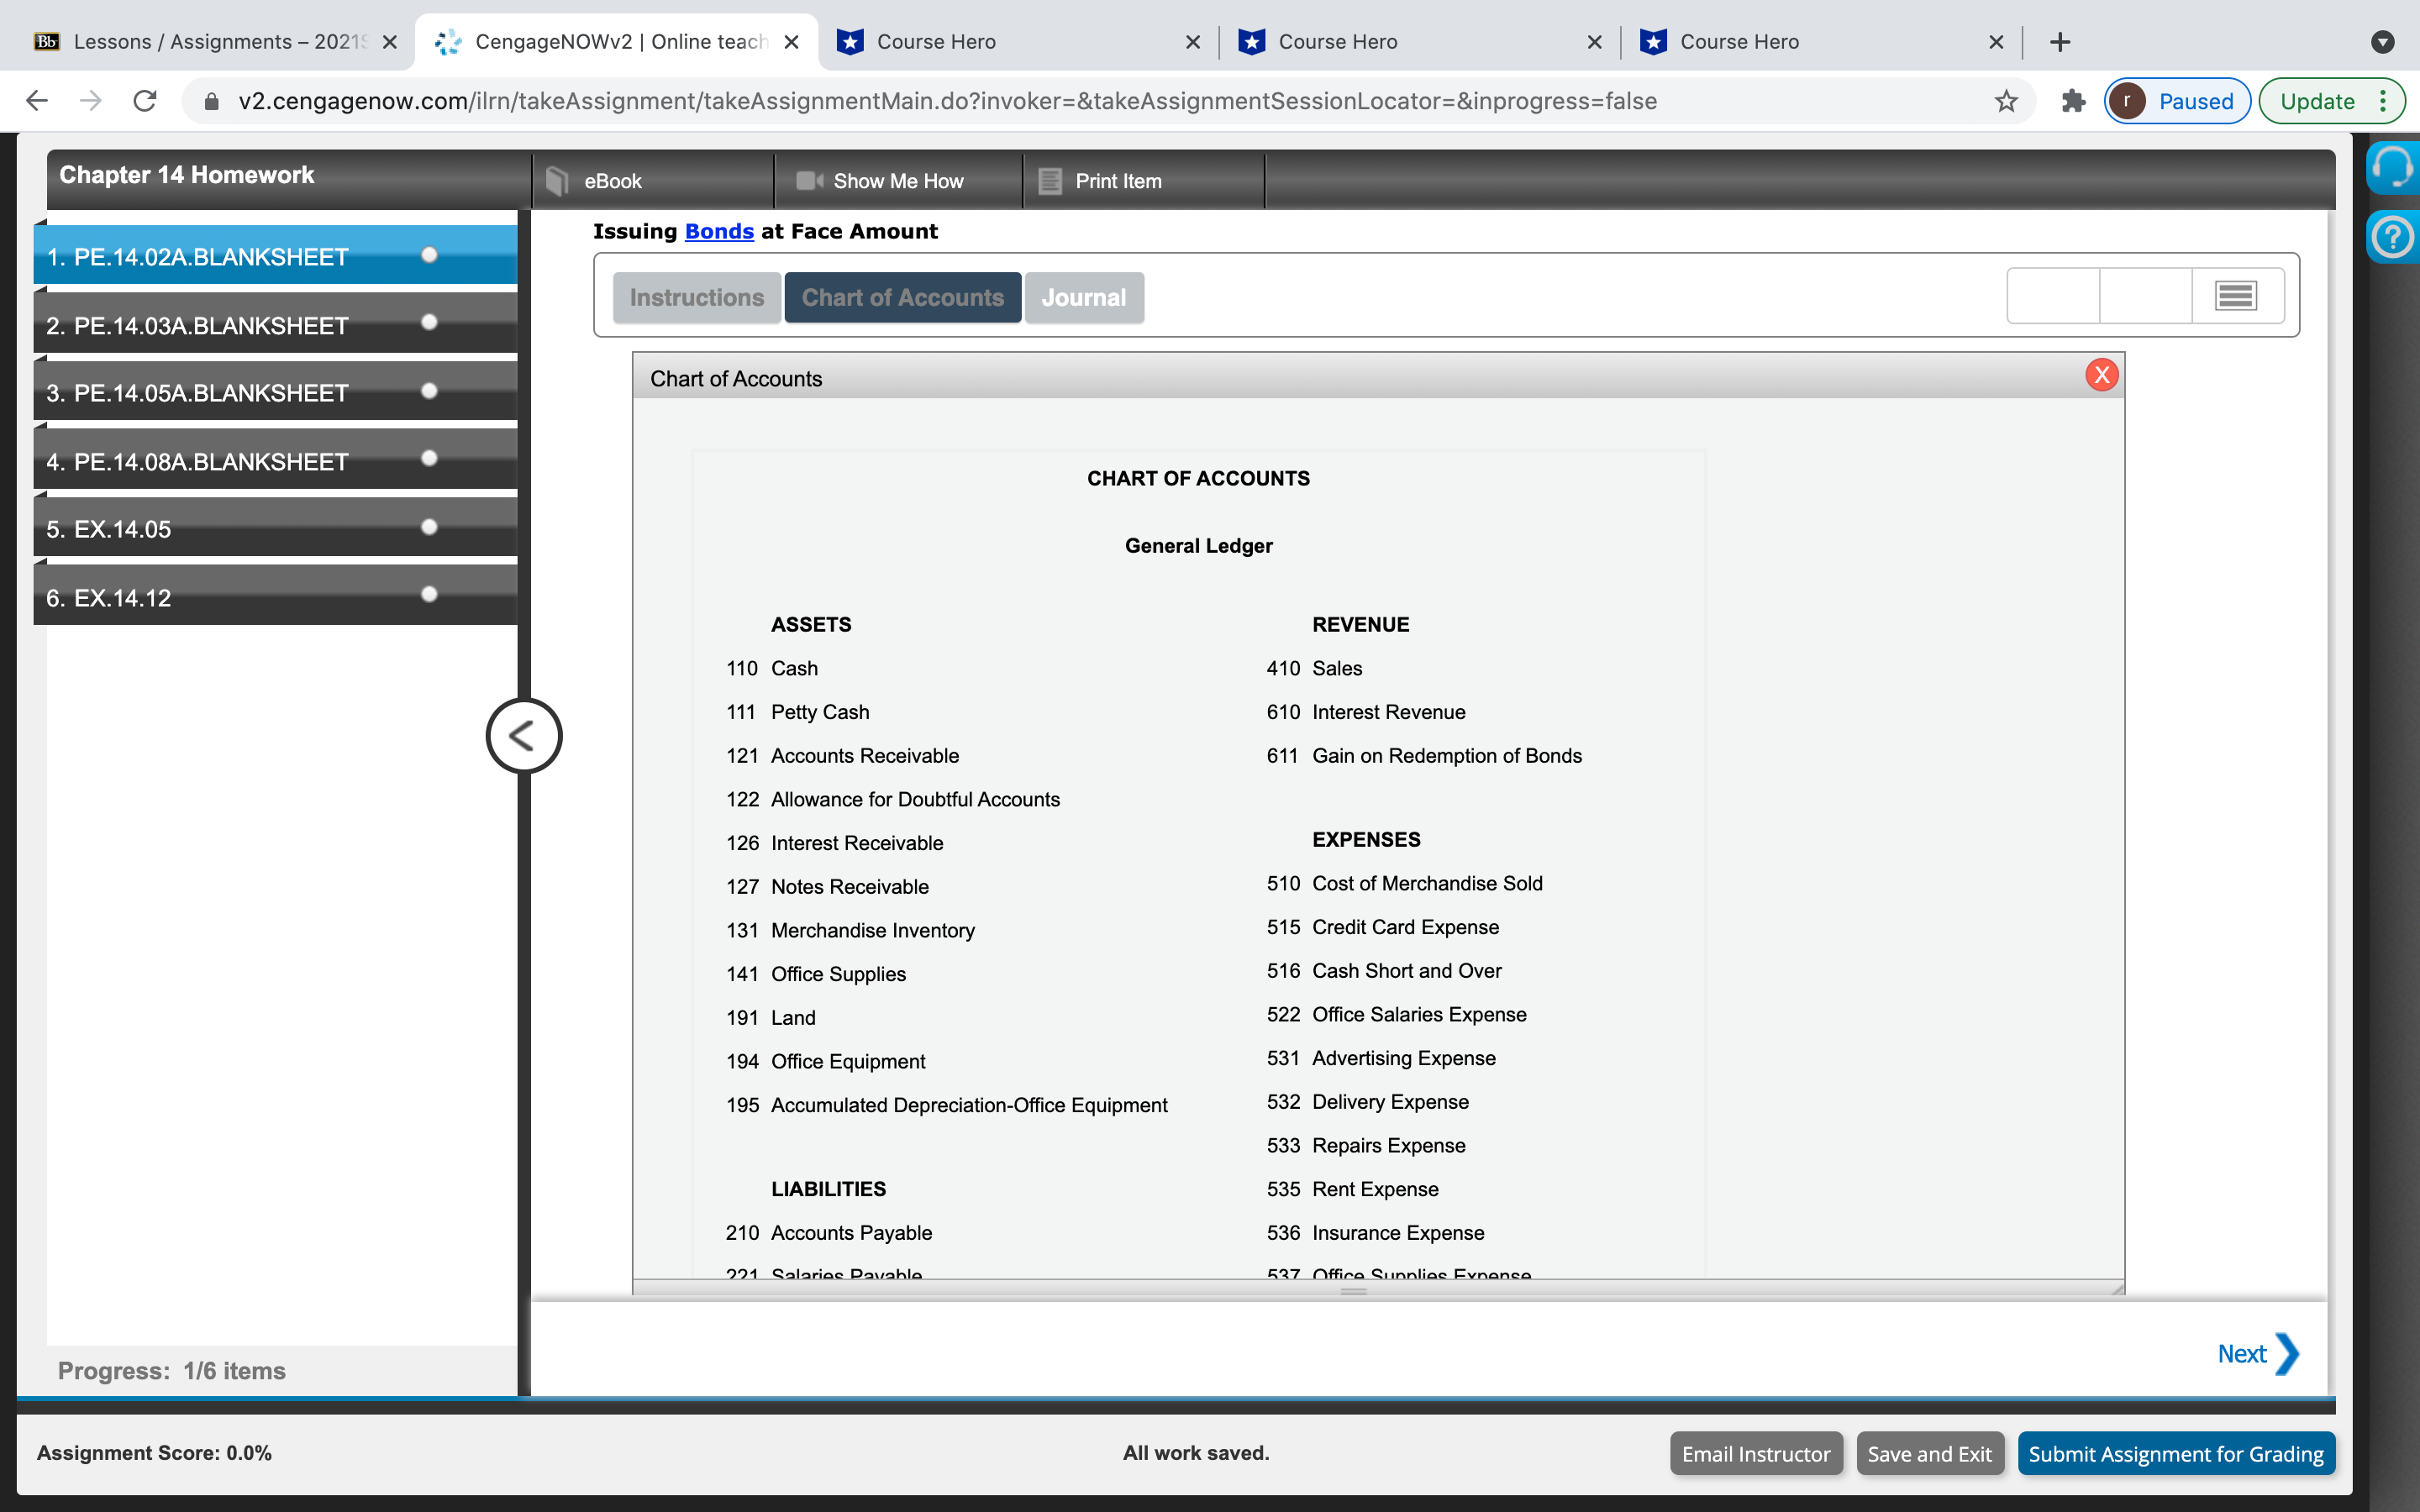Click the Show Me How video icon

(x=808, y=181)
